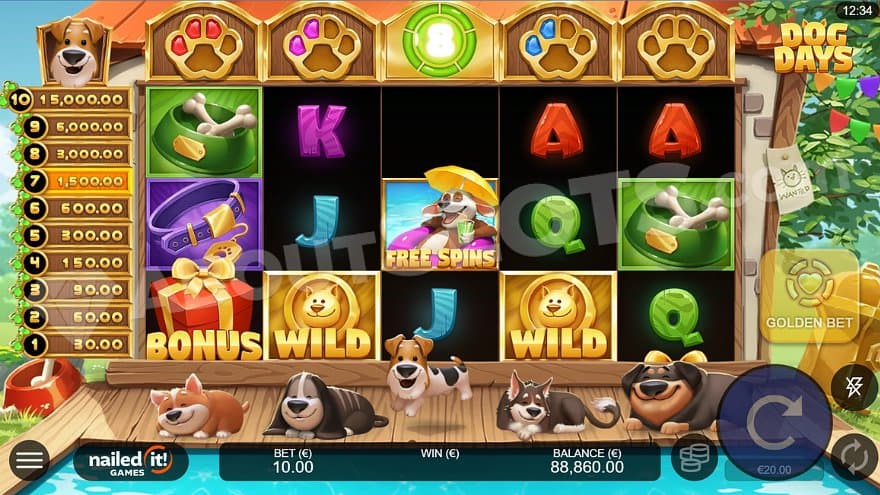Open bet settings via coin stack icon
Image resolution: width=880 pixels, height=495 pixels.
(694, 457)
